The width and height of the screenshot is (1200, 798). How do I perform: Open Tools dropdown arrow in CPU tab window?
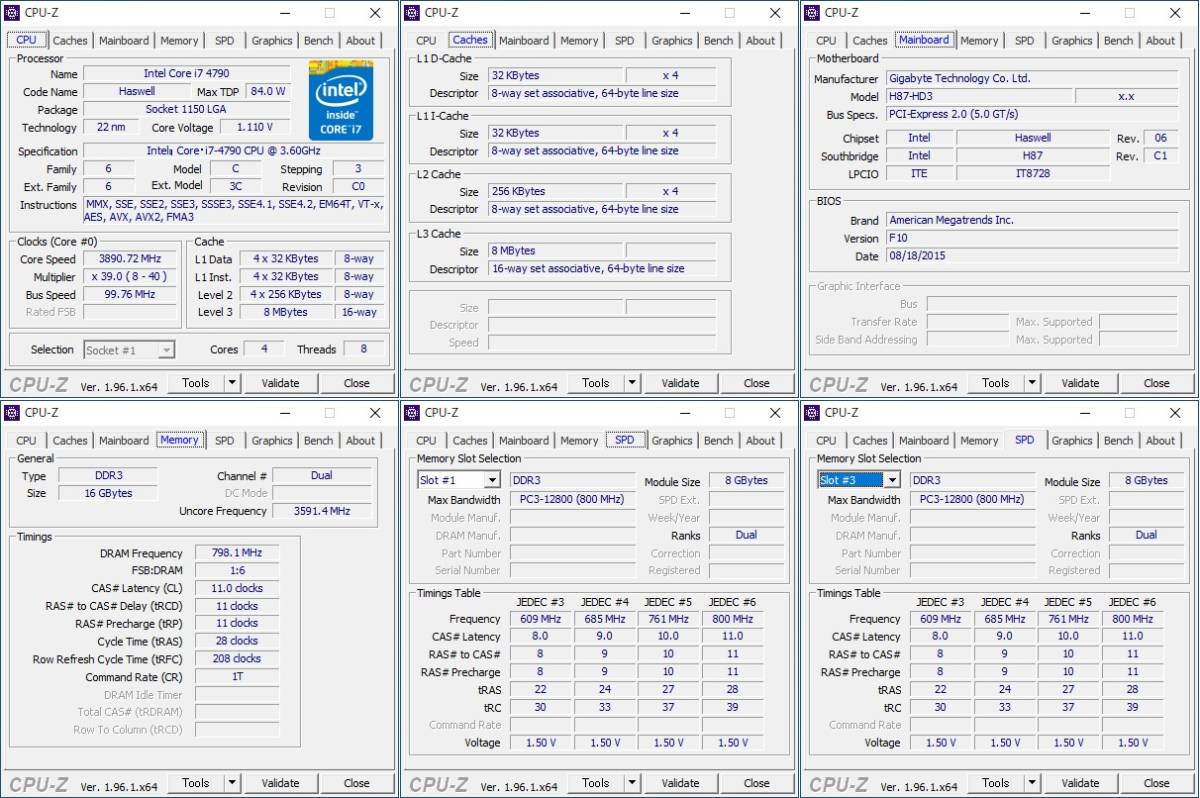(232, 383)
